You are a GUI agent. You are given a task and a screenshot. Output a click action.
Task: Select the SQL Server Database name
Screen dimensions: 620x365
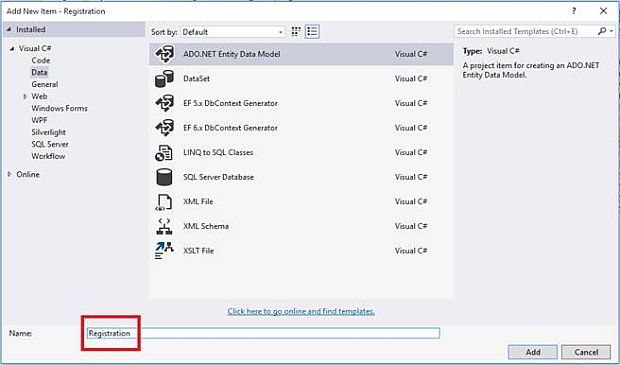[218, 177]
